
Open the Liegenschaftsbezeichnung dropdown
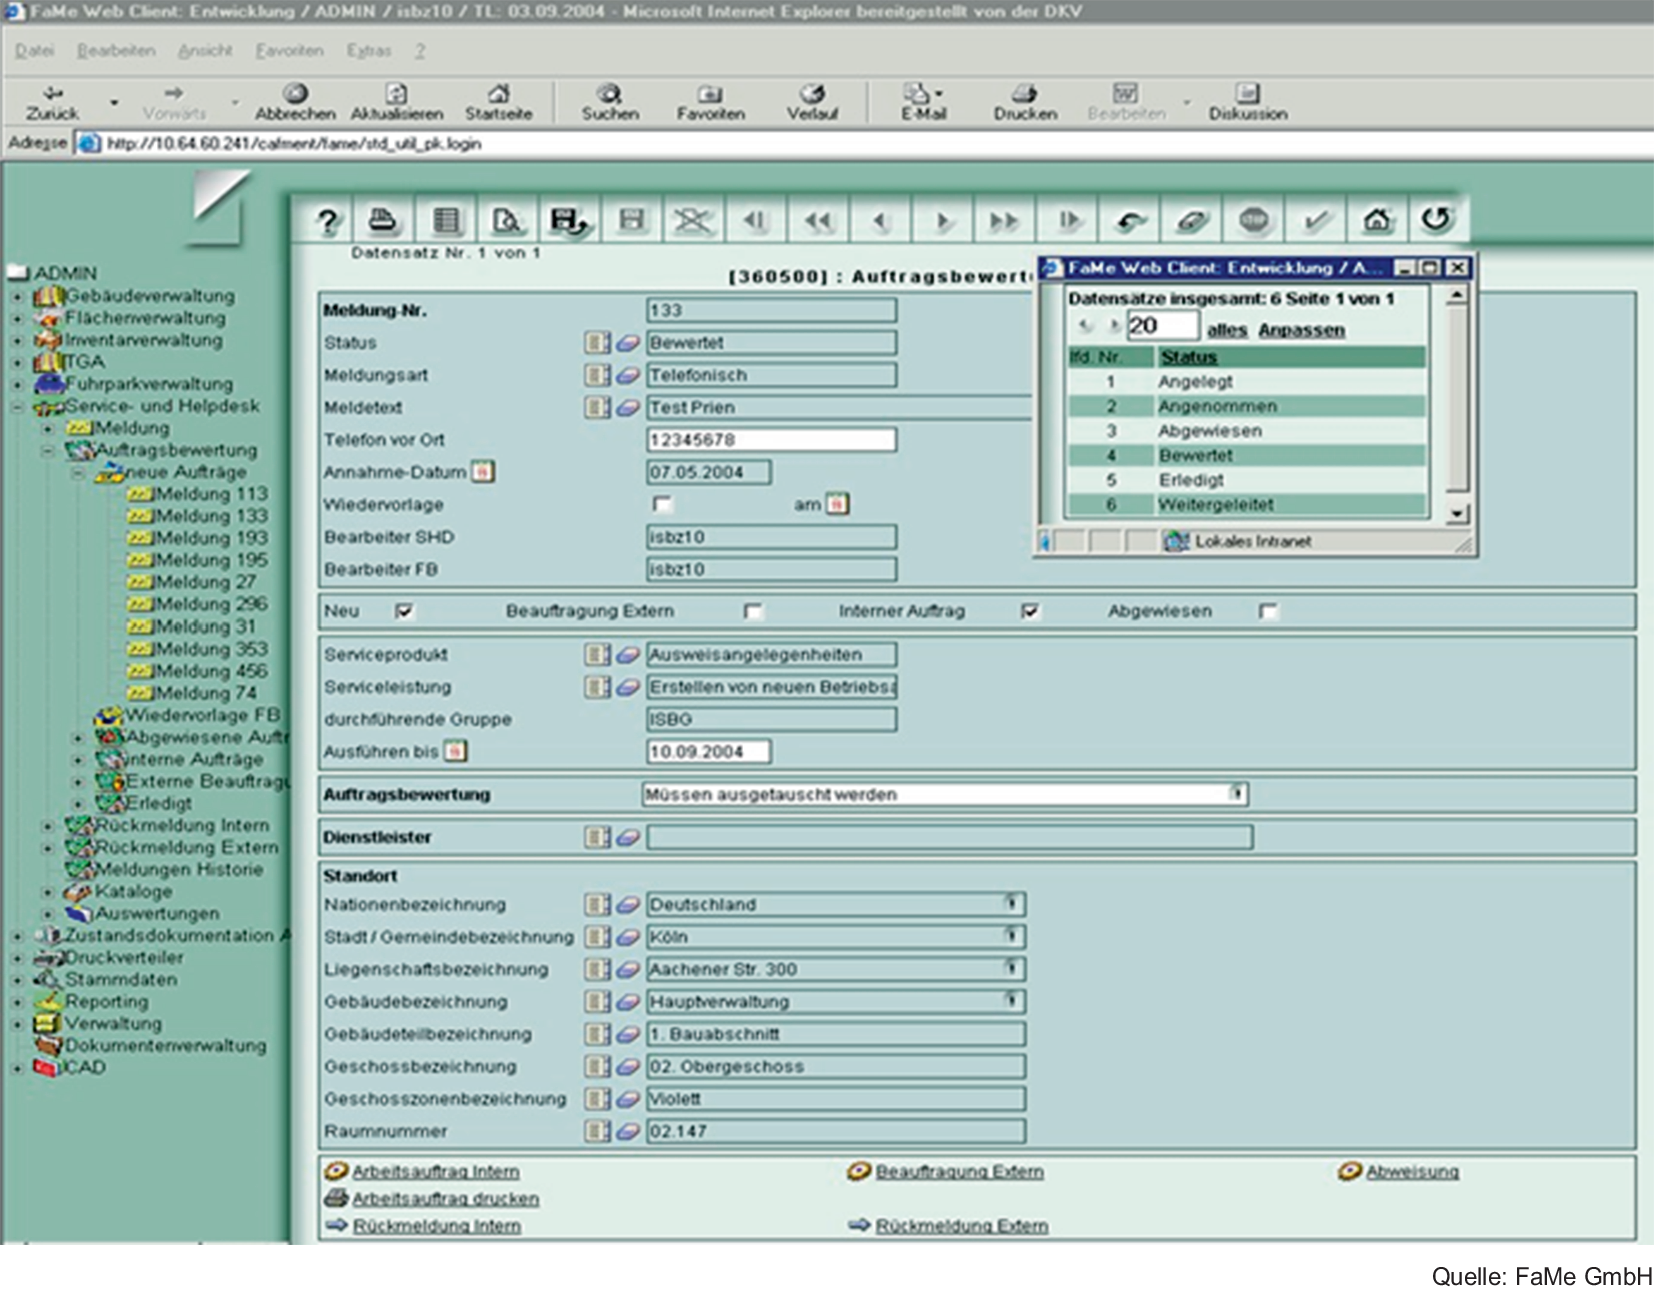(x=1012, y=969)
